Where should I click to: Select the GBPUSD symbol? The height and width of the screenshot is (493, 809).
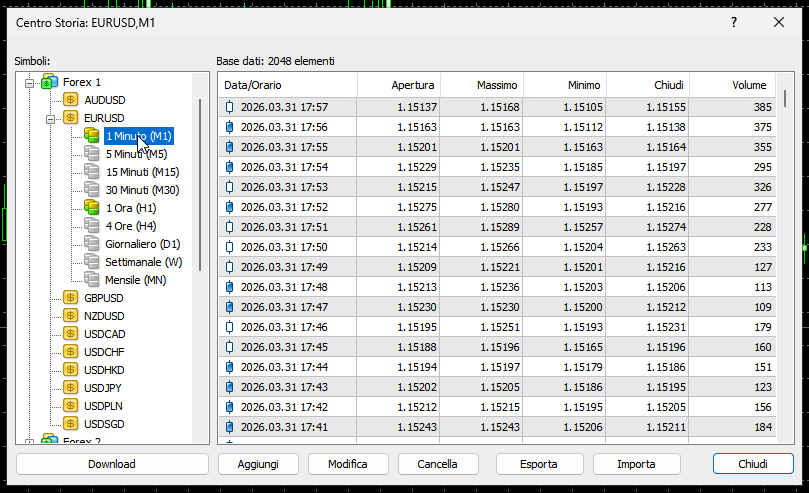coord(104,298)
